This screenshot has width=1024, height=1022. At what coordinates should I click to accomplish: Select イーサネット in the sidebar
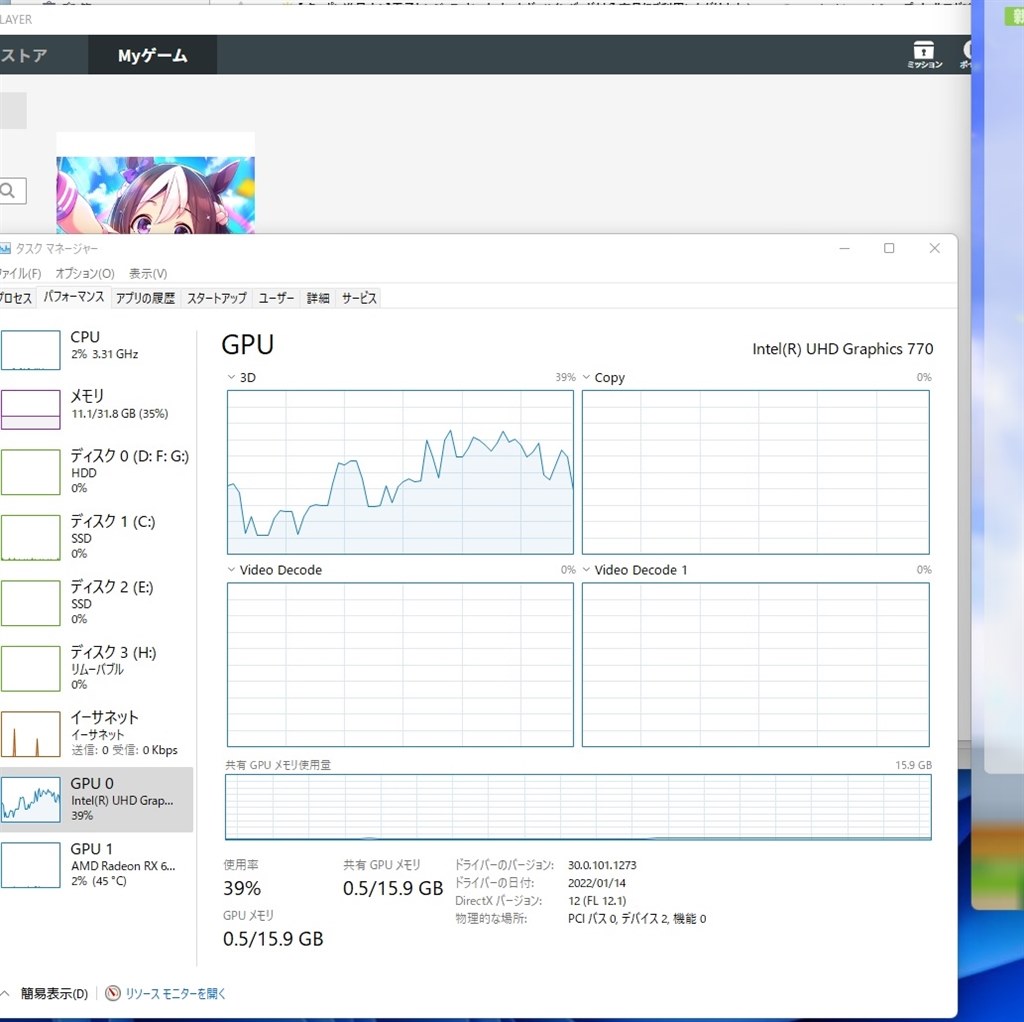click(97, 733)
